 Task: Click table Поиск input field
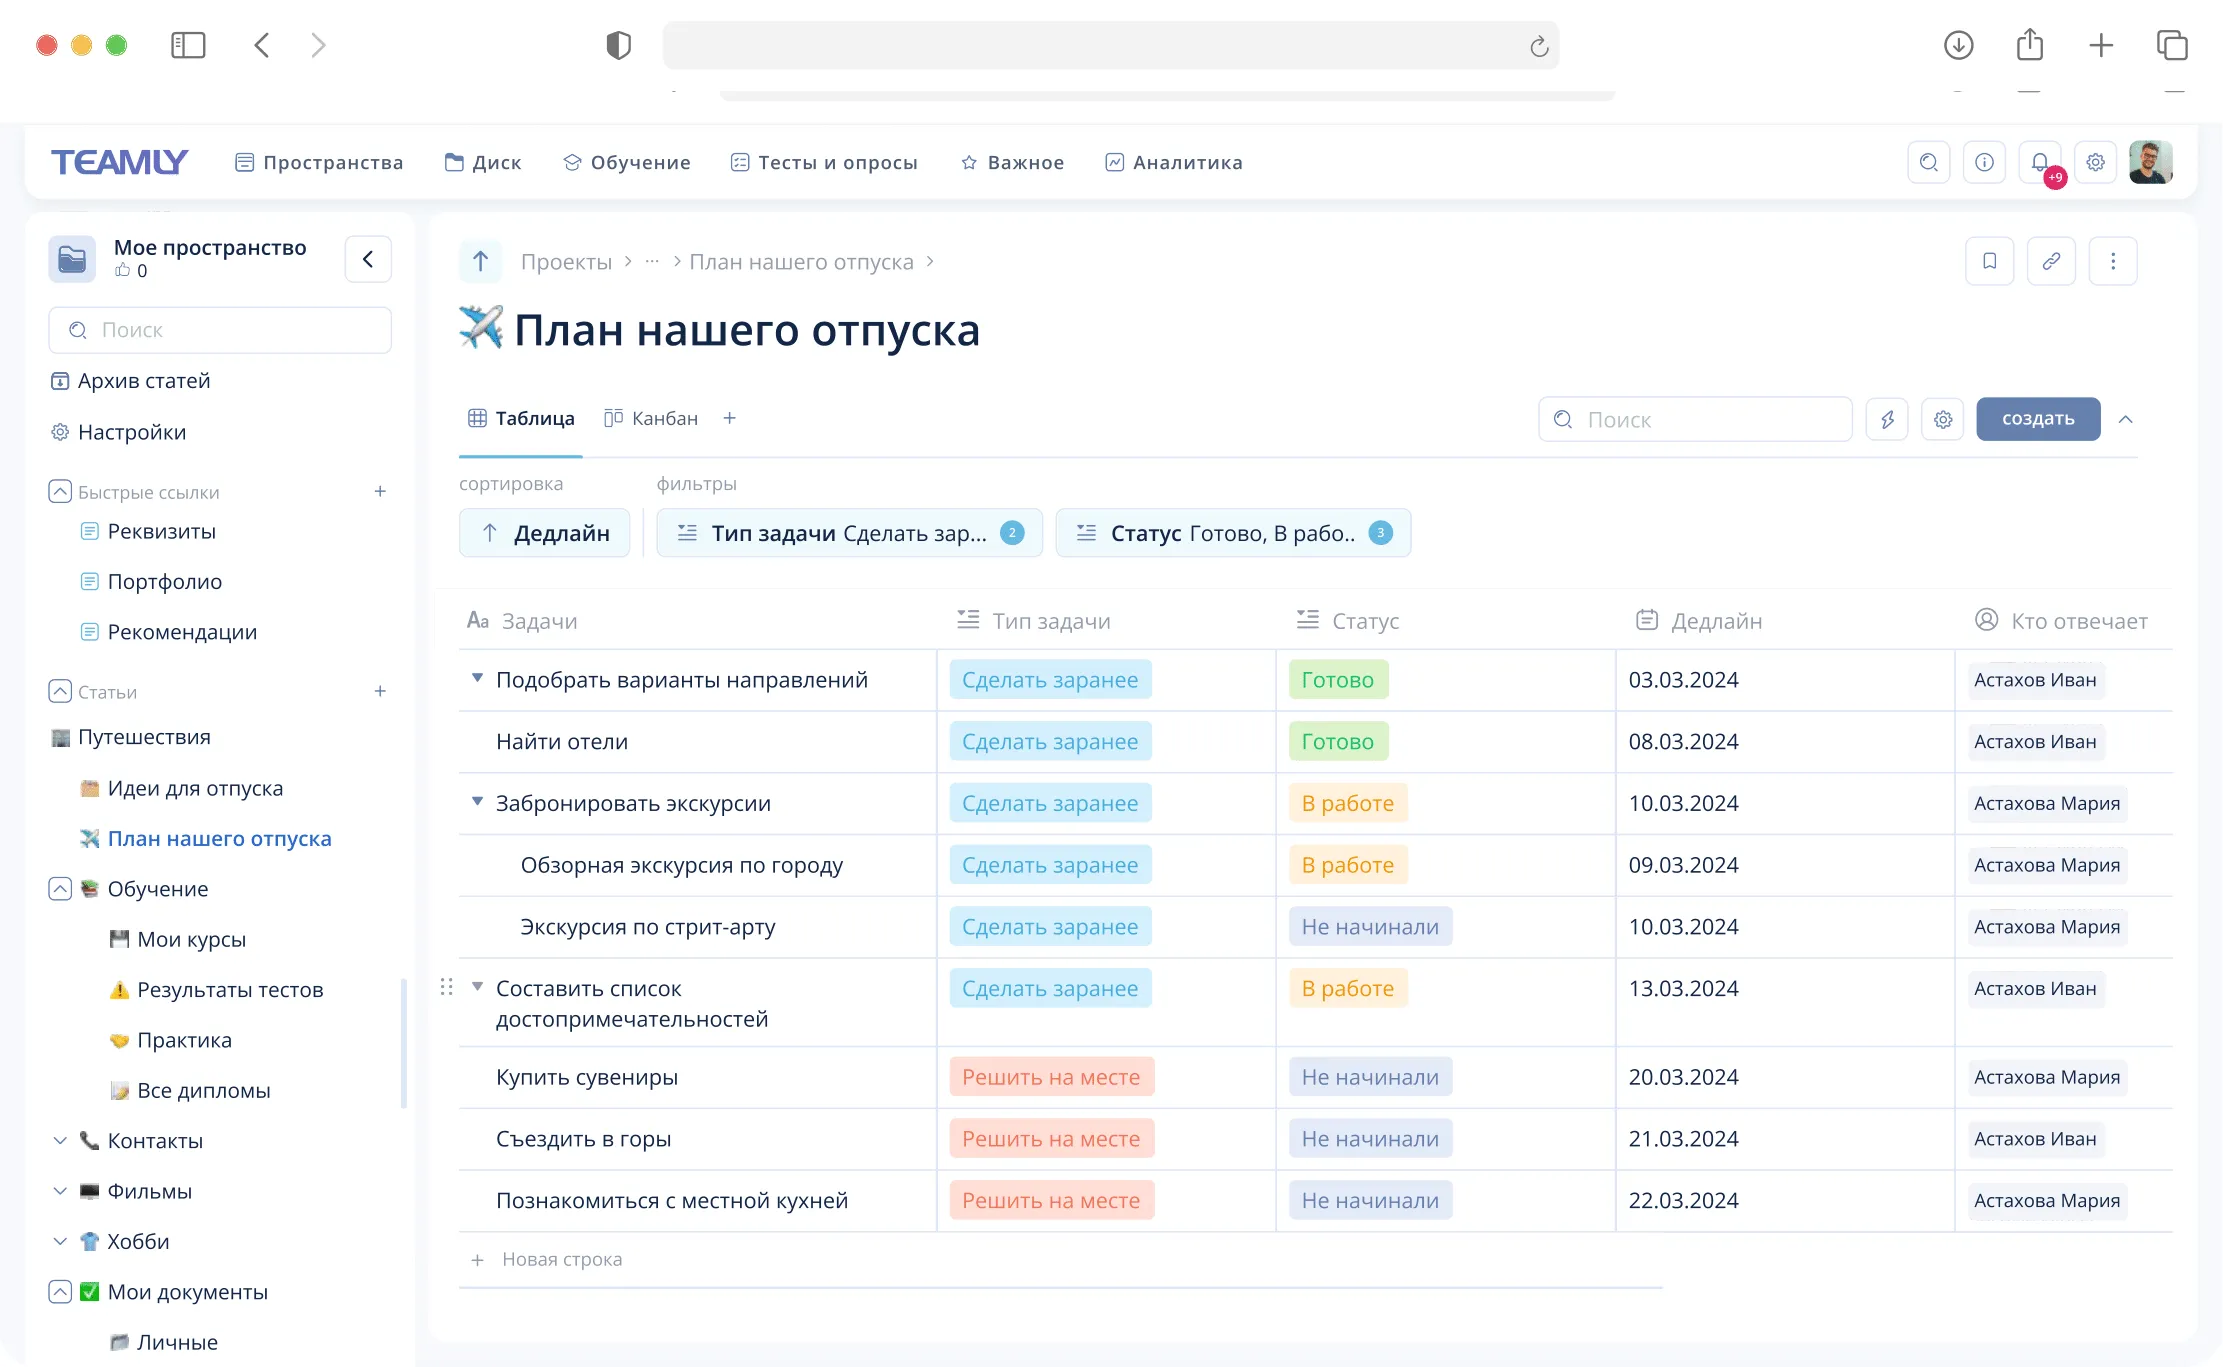pos(1695,419)
